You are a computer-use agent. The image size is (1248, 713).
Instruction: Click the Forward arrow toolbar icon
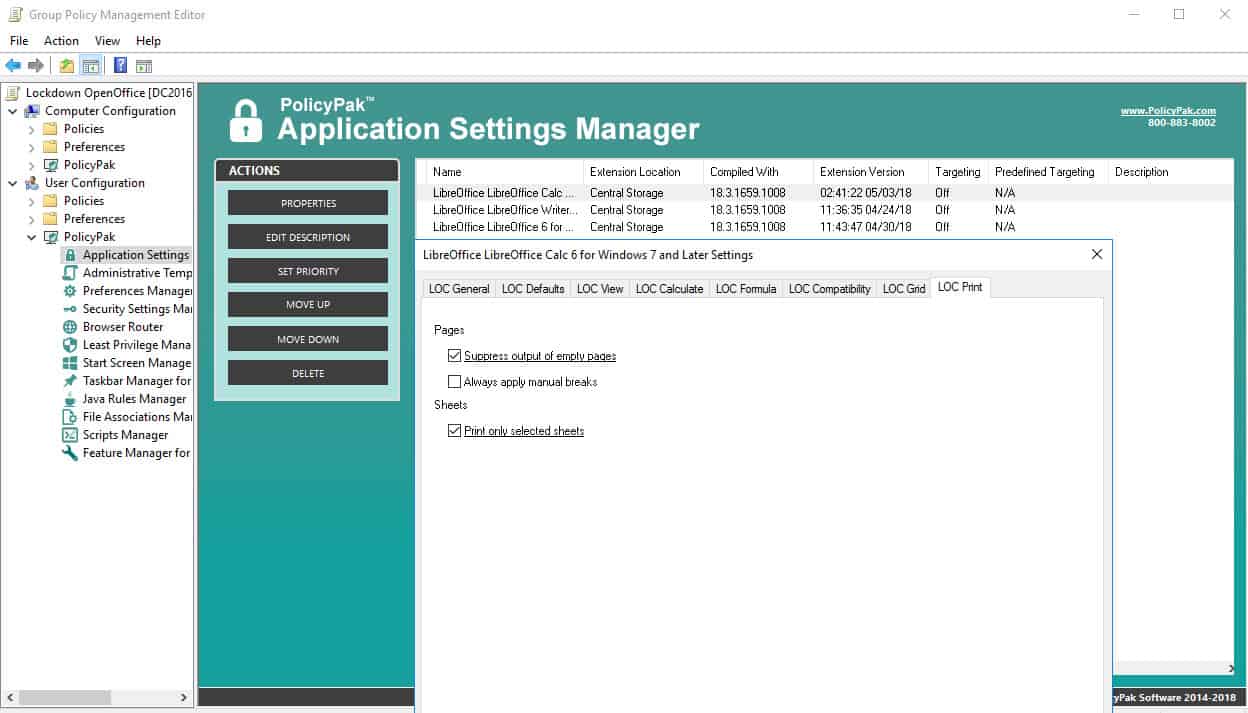click(36, 66)
